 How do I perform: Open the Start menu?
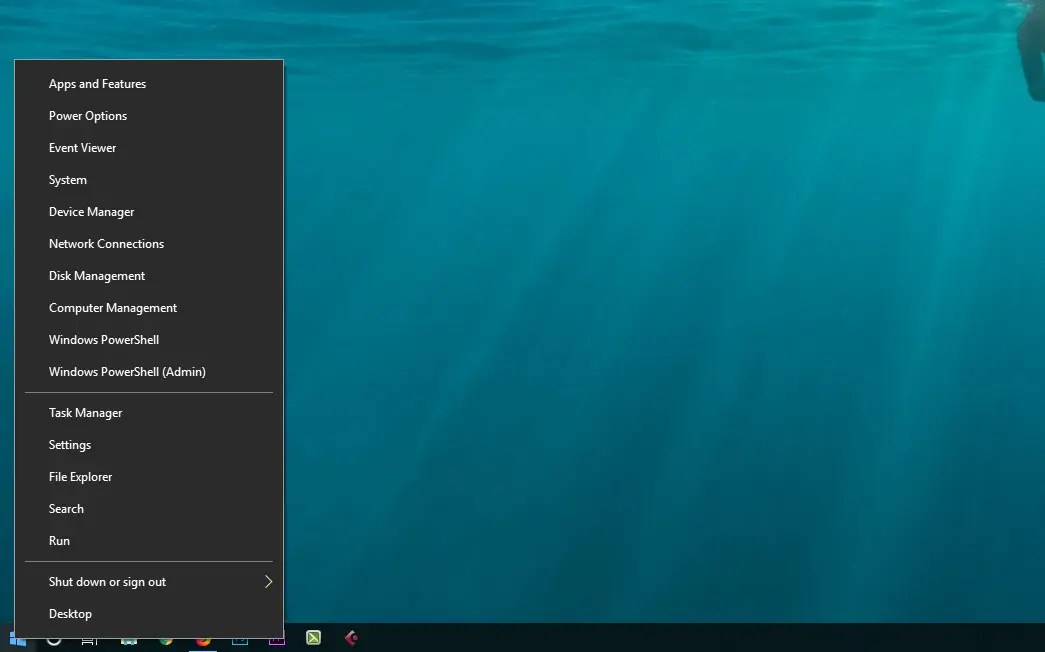pyautogui.click(x=18, y=638)
